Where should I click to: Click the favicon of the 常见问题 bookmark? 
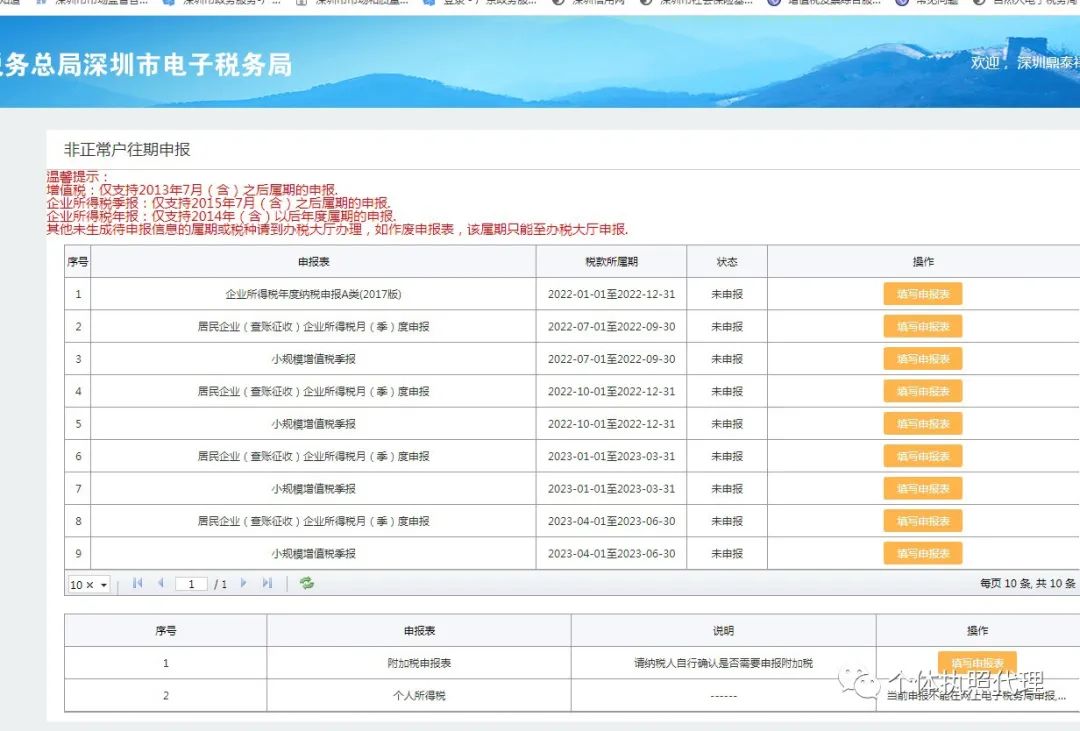point(904,5)
